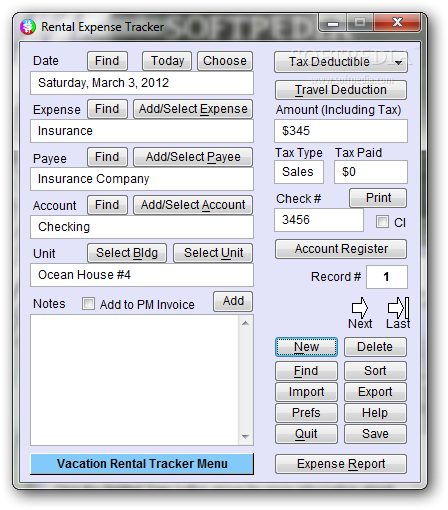The height and width of the screenshot is (510, 448).
Task: Open the Expense Report
Action: pyautogui.click(x=341, y=464)
